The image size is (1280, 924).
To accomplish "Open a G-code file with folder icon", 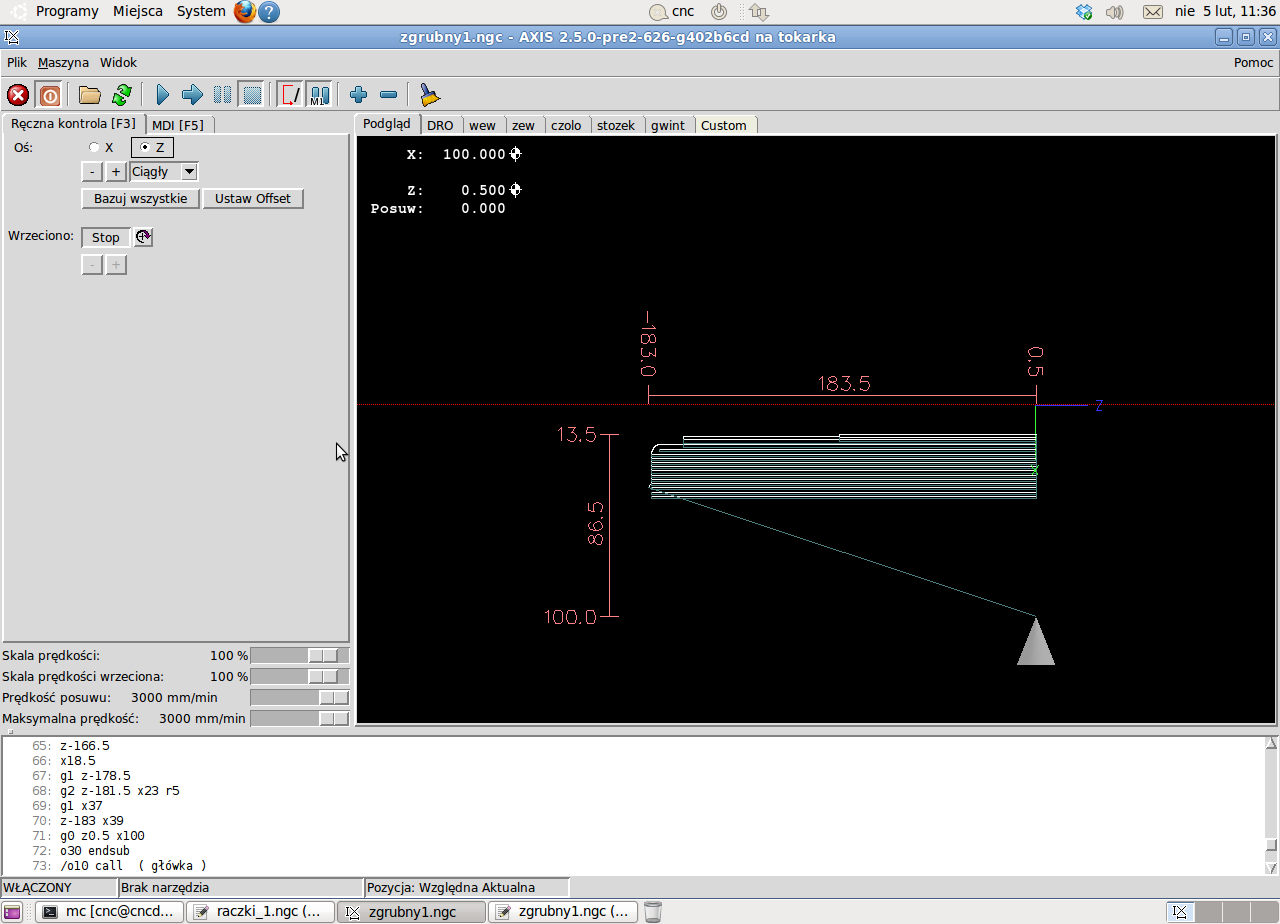I will (x=90, y=95).
